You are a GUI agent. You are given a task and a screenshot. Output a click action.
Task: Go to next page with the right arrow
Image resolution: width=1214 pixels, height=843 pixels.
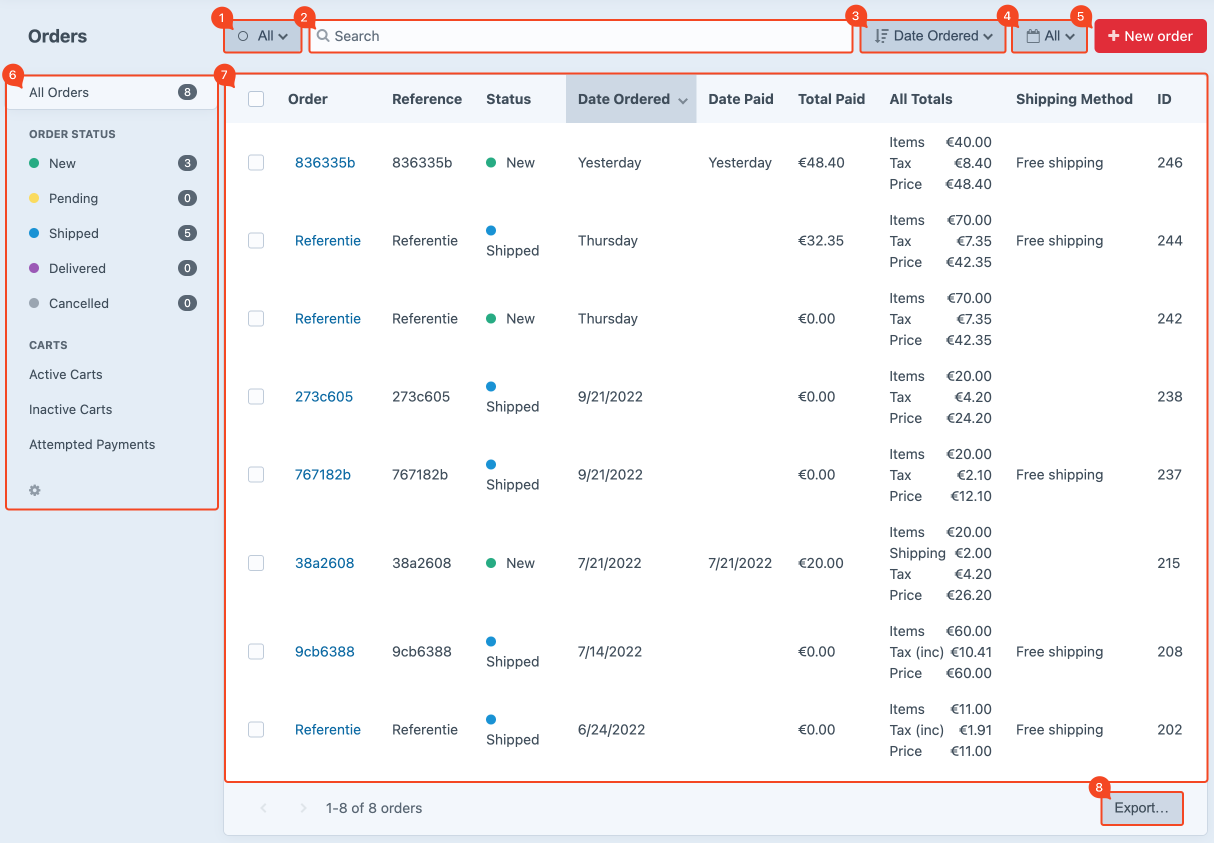pyautogui.click(x=303, y=808)
